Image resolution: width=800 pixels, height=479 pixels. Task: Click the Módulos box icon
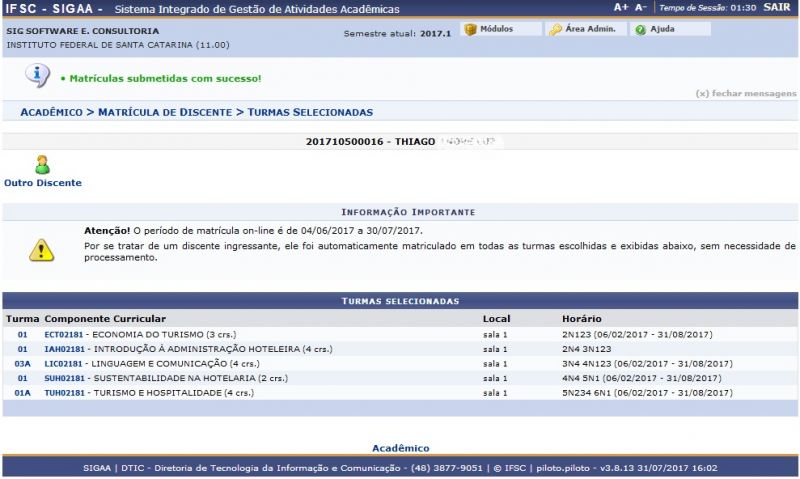click(x=470, y=30)
